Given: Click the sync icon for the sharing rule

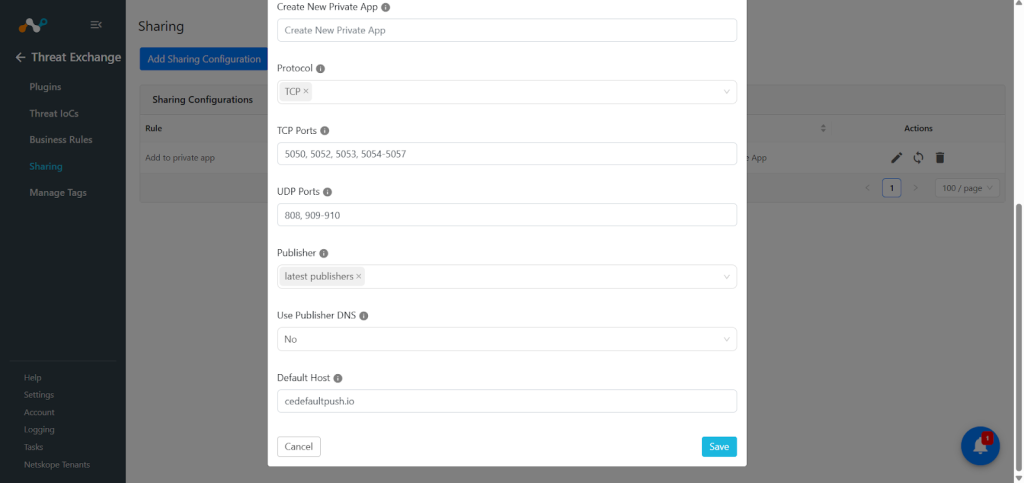Looking at the screenshot, I should (x=918, y=157).
